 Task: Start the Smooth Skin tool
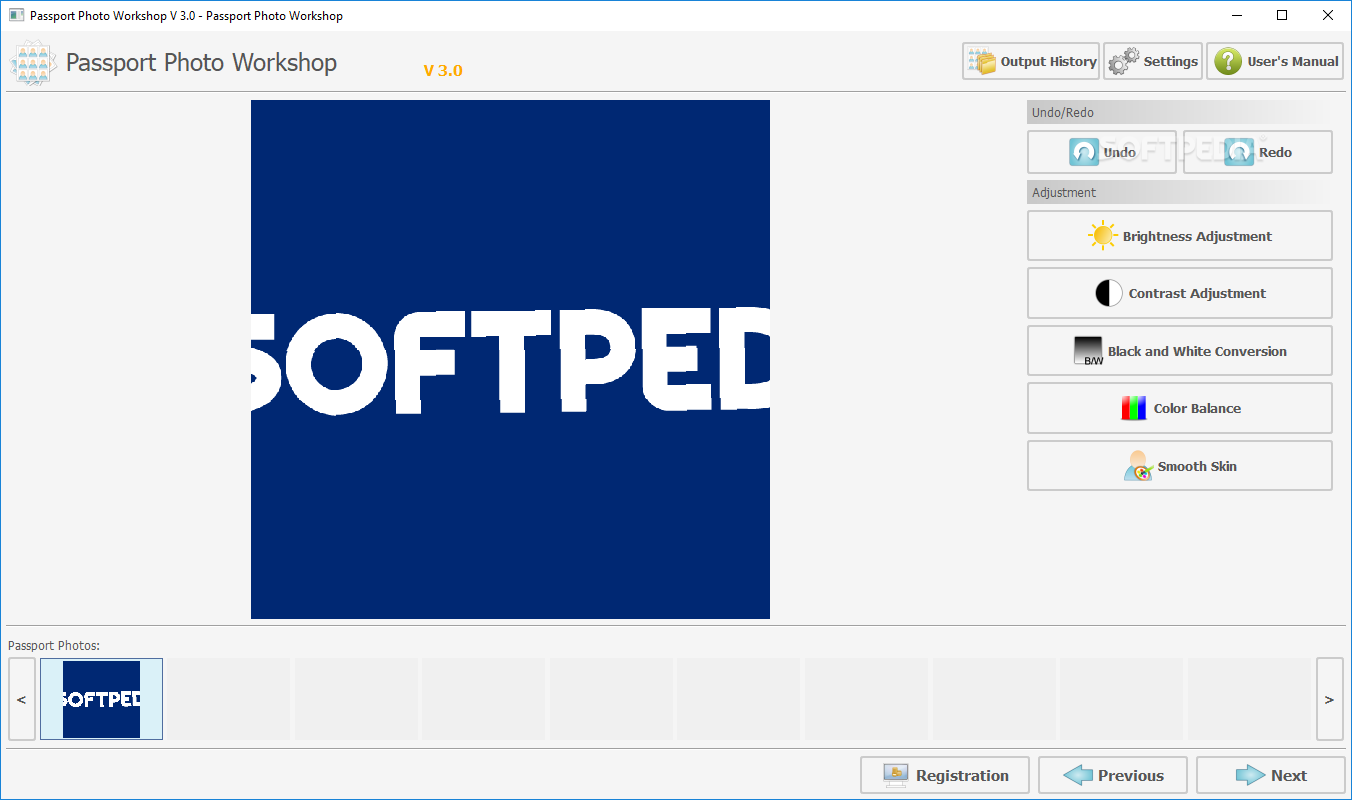coord(1180,466)
